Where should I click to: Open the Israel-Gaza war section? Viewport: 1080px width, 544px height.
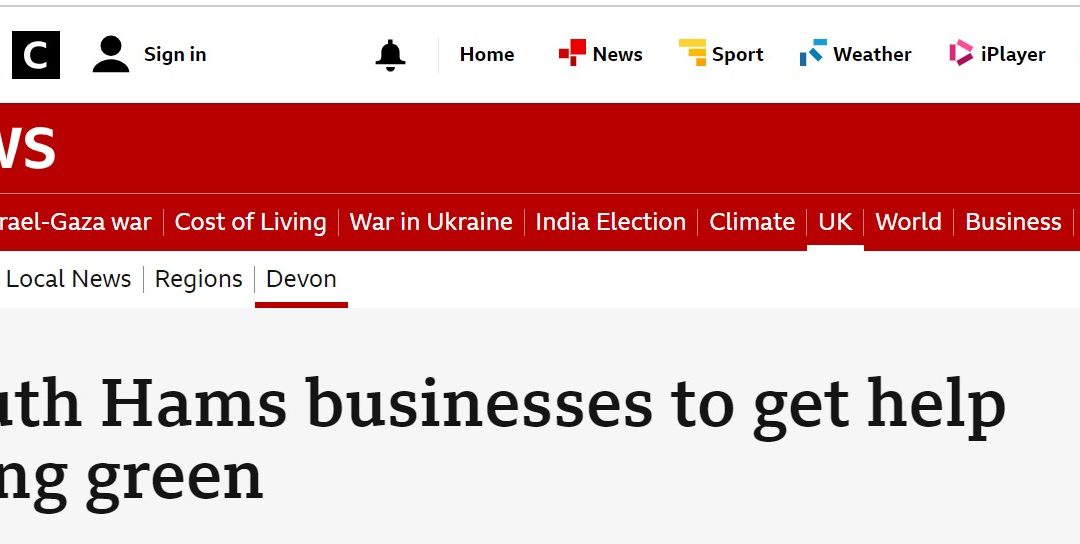[76, 222]
